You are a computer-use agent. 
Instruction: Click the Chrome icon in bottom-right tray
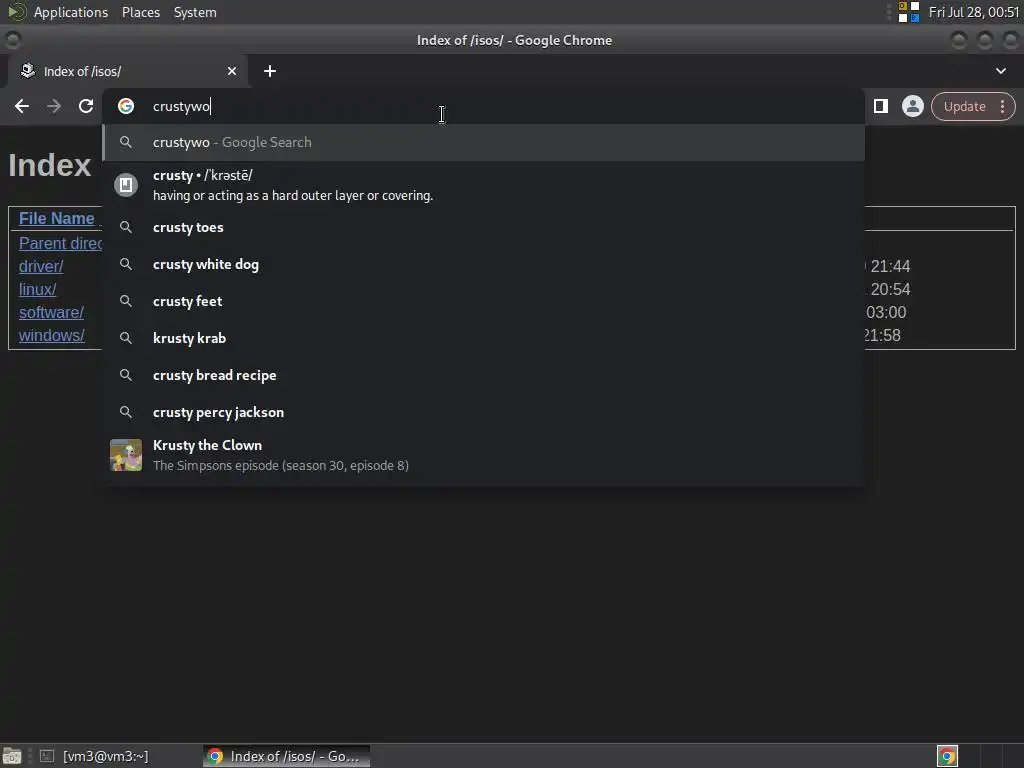(x=947, y=756)
